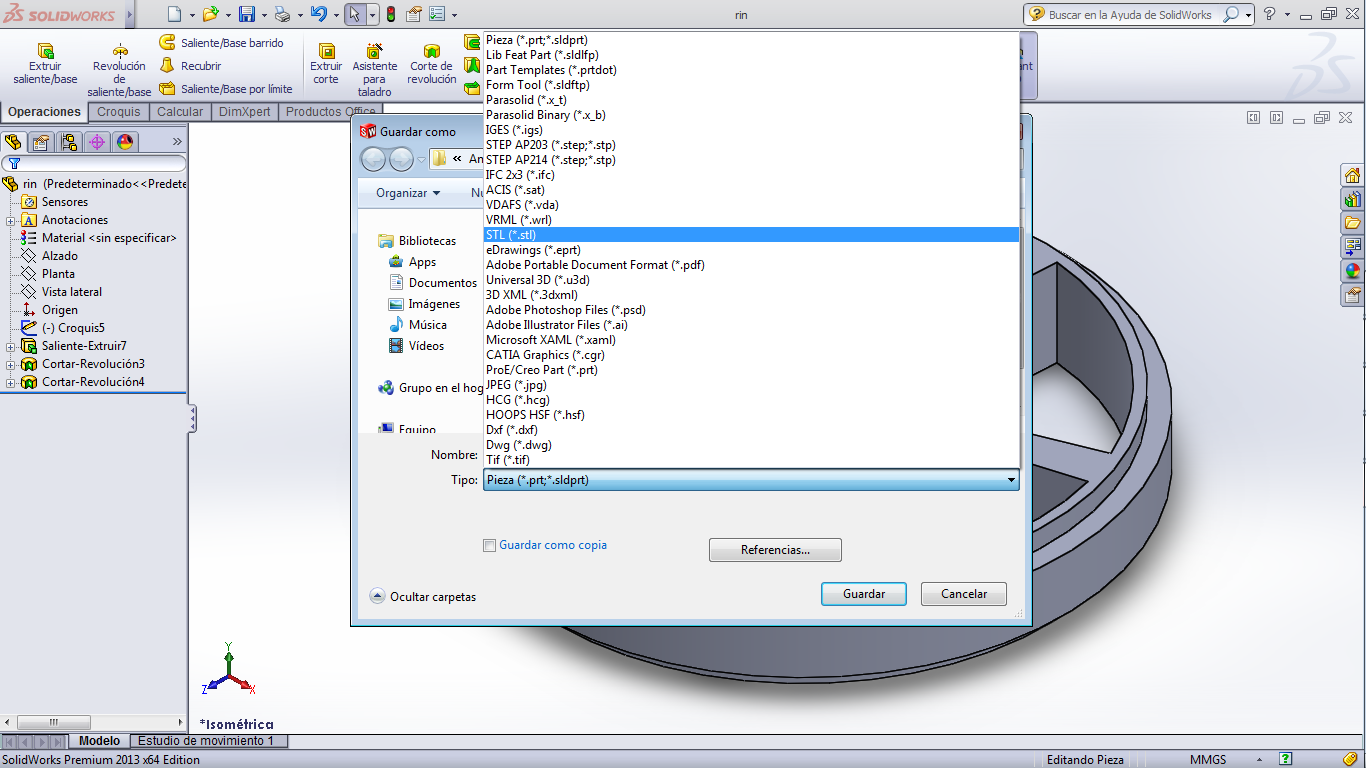Expand the Saliente-Extruir7 feature node
This screenshot has width=1366, height=768.
(x=10, y=346)
